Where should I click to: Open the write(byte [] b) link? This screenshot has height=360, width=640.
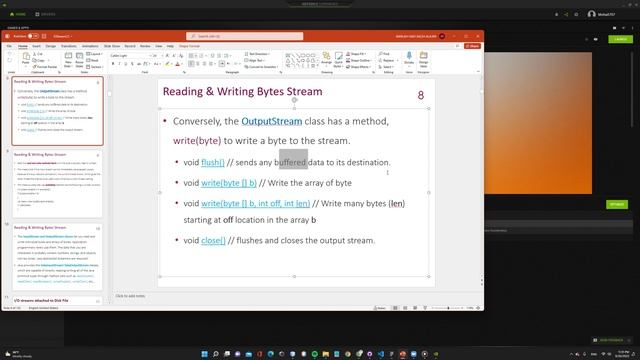point(229,183)
